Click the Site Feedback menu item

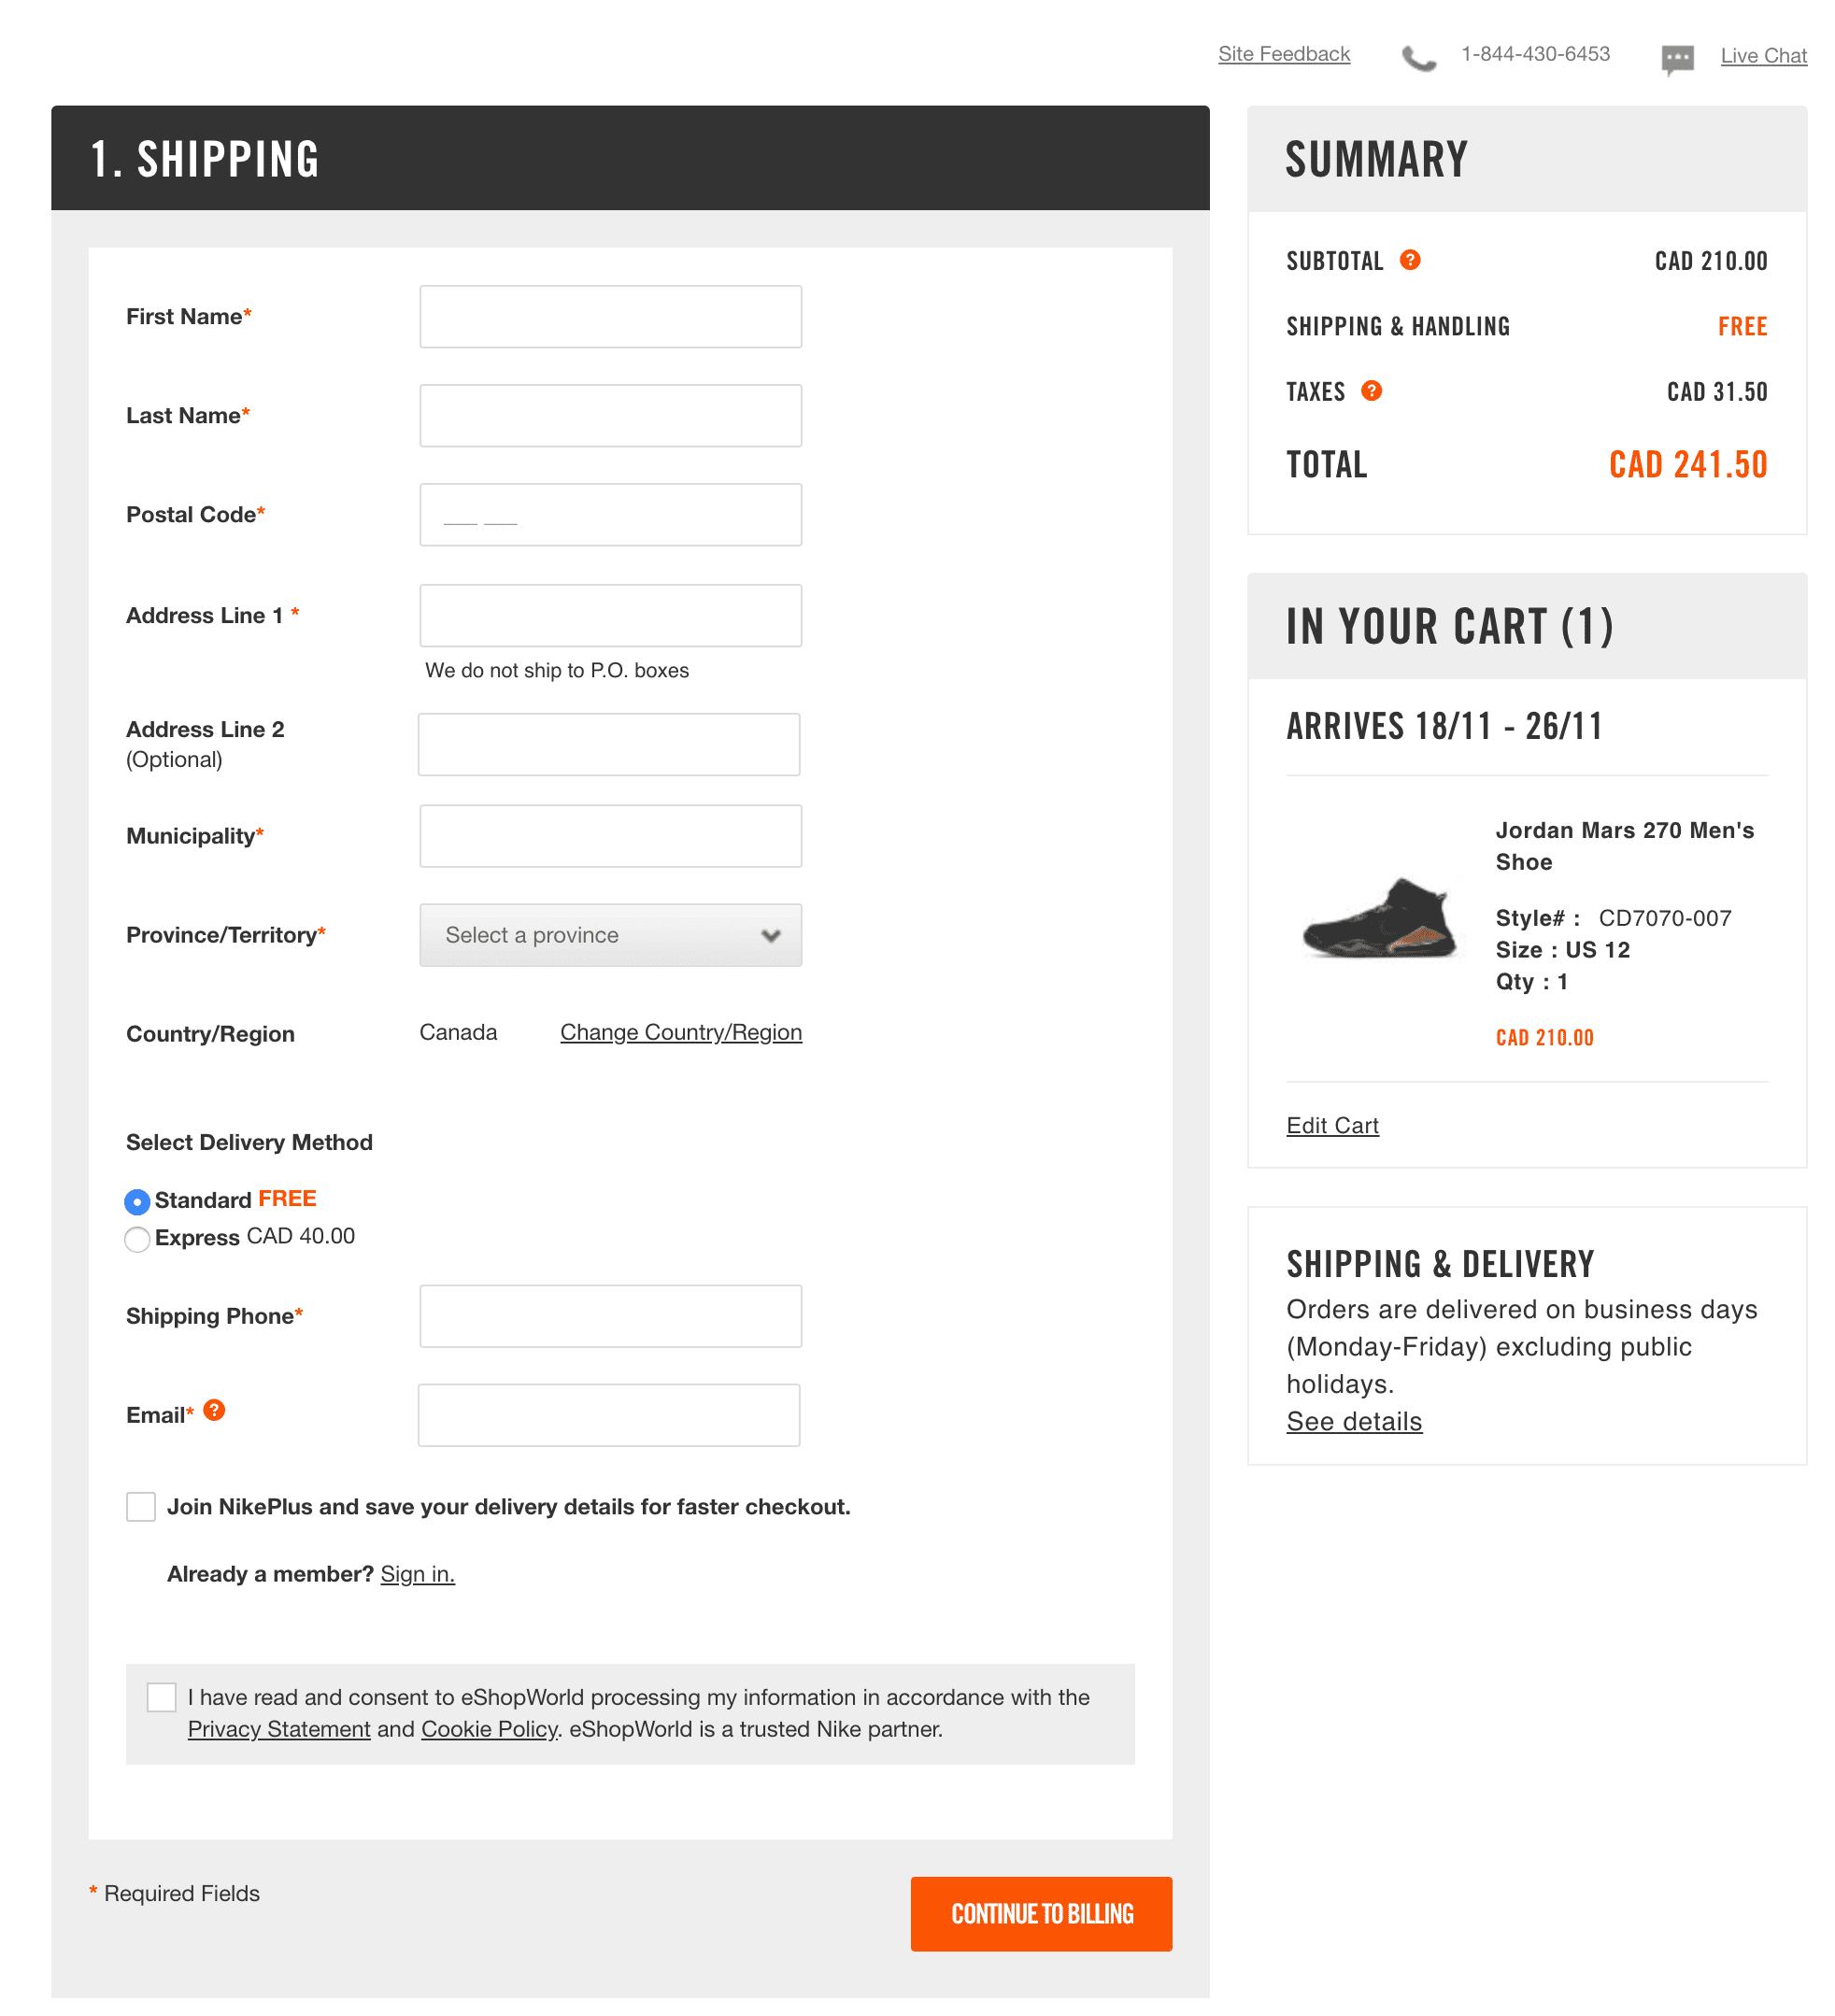click(x=1284, y=52)
